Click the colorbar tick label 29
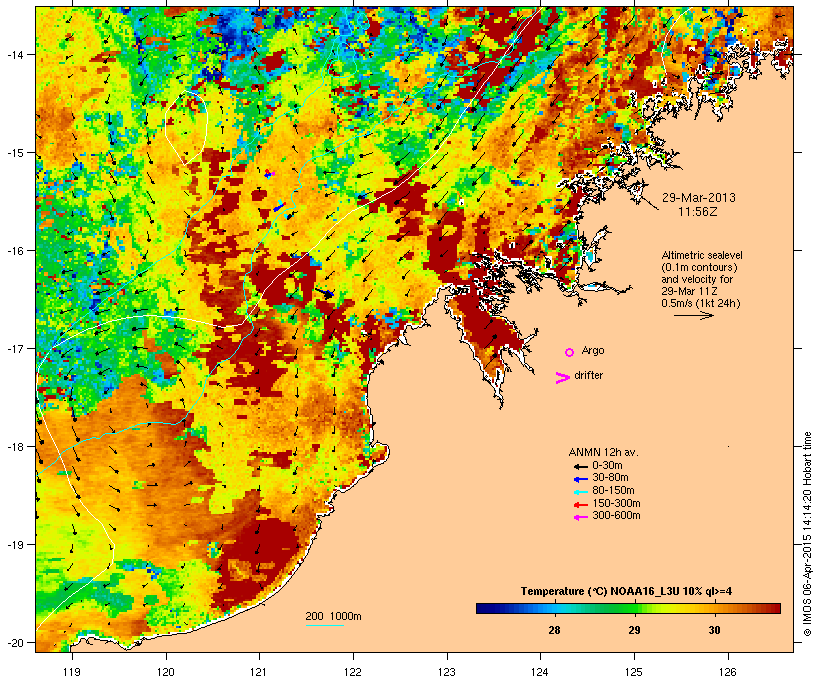Viewport: 820px width, 680px height. point(634,630)
